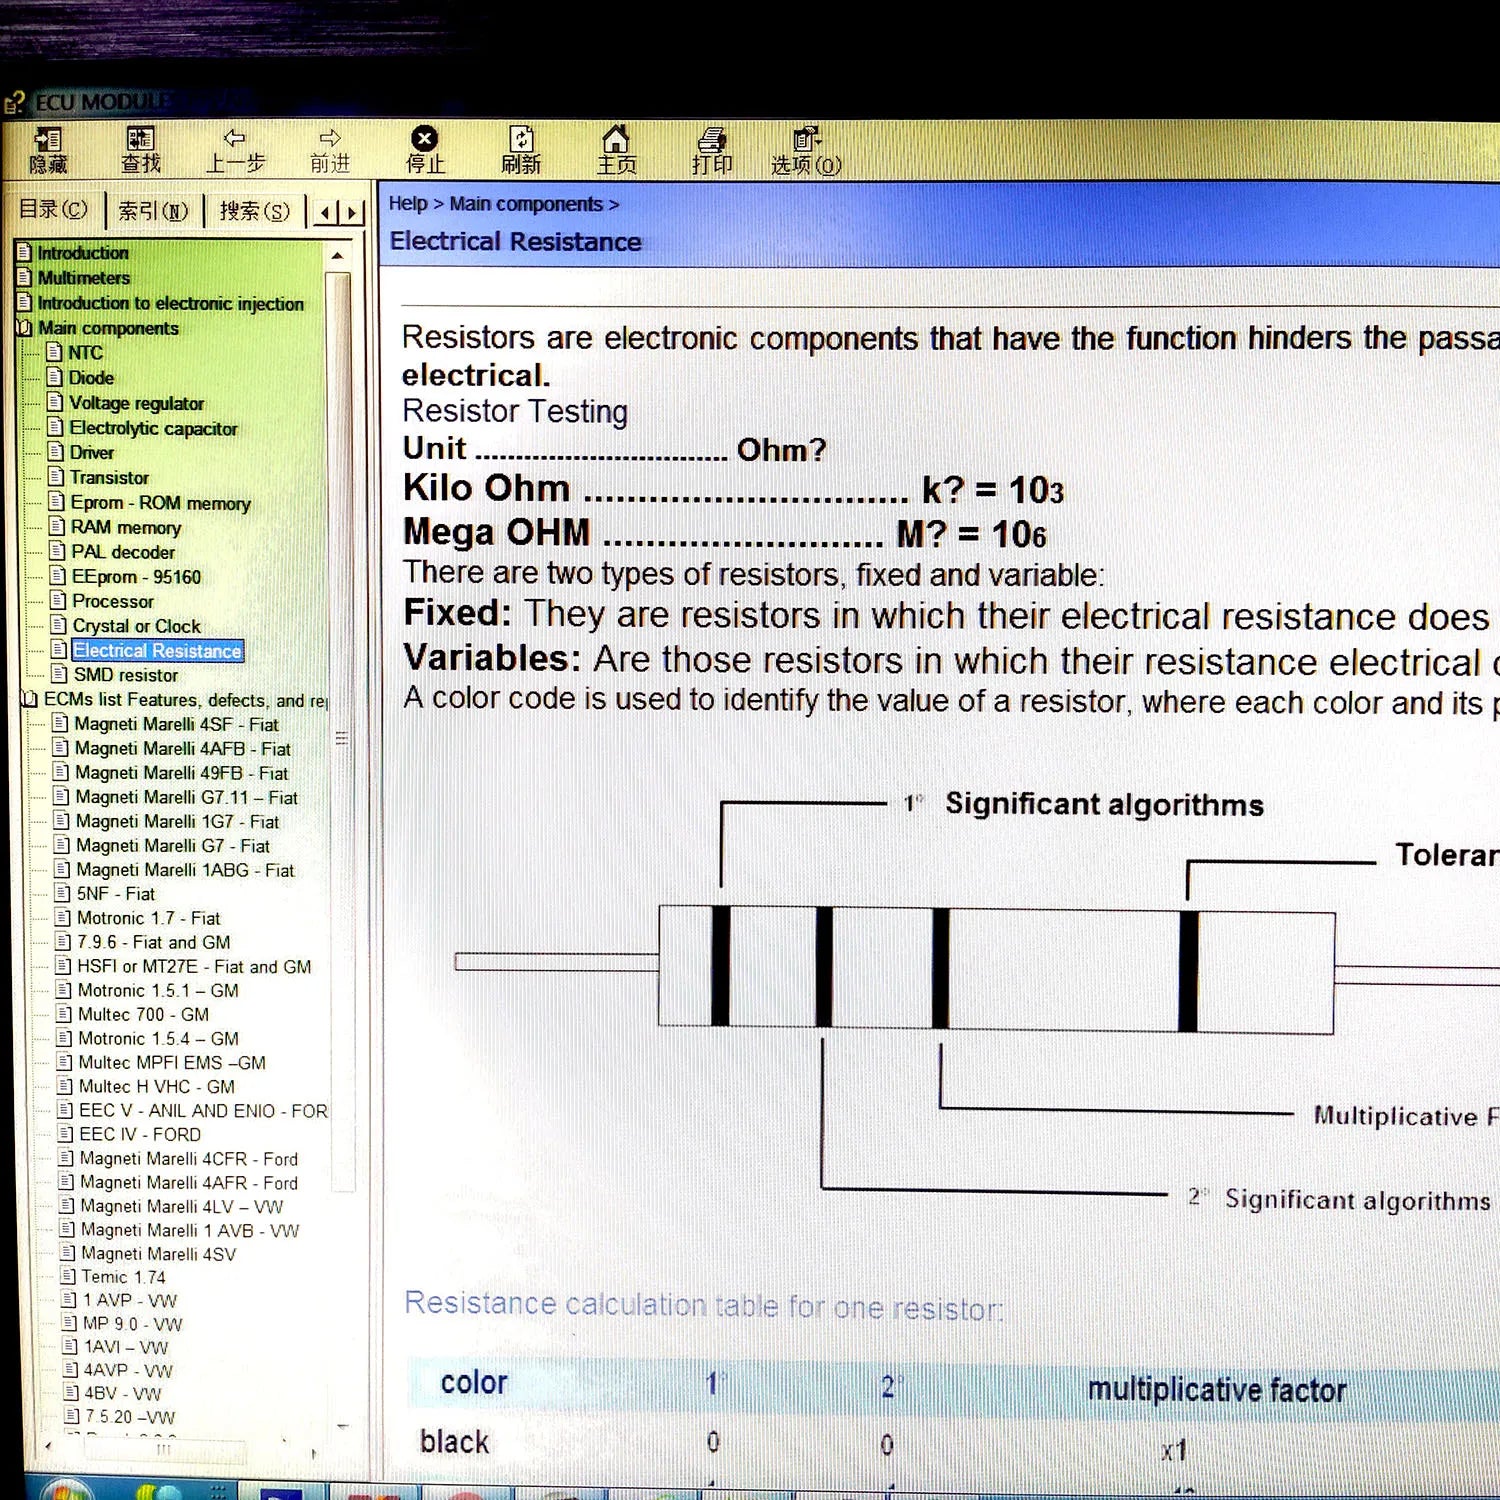This screenshot has width=1500, height=1500.
Task: Switch to the 索引(N) index tab
Action: [x=152, y=210]
